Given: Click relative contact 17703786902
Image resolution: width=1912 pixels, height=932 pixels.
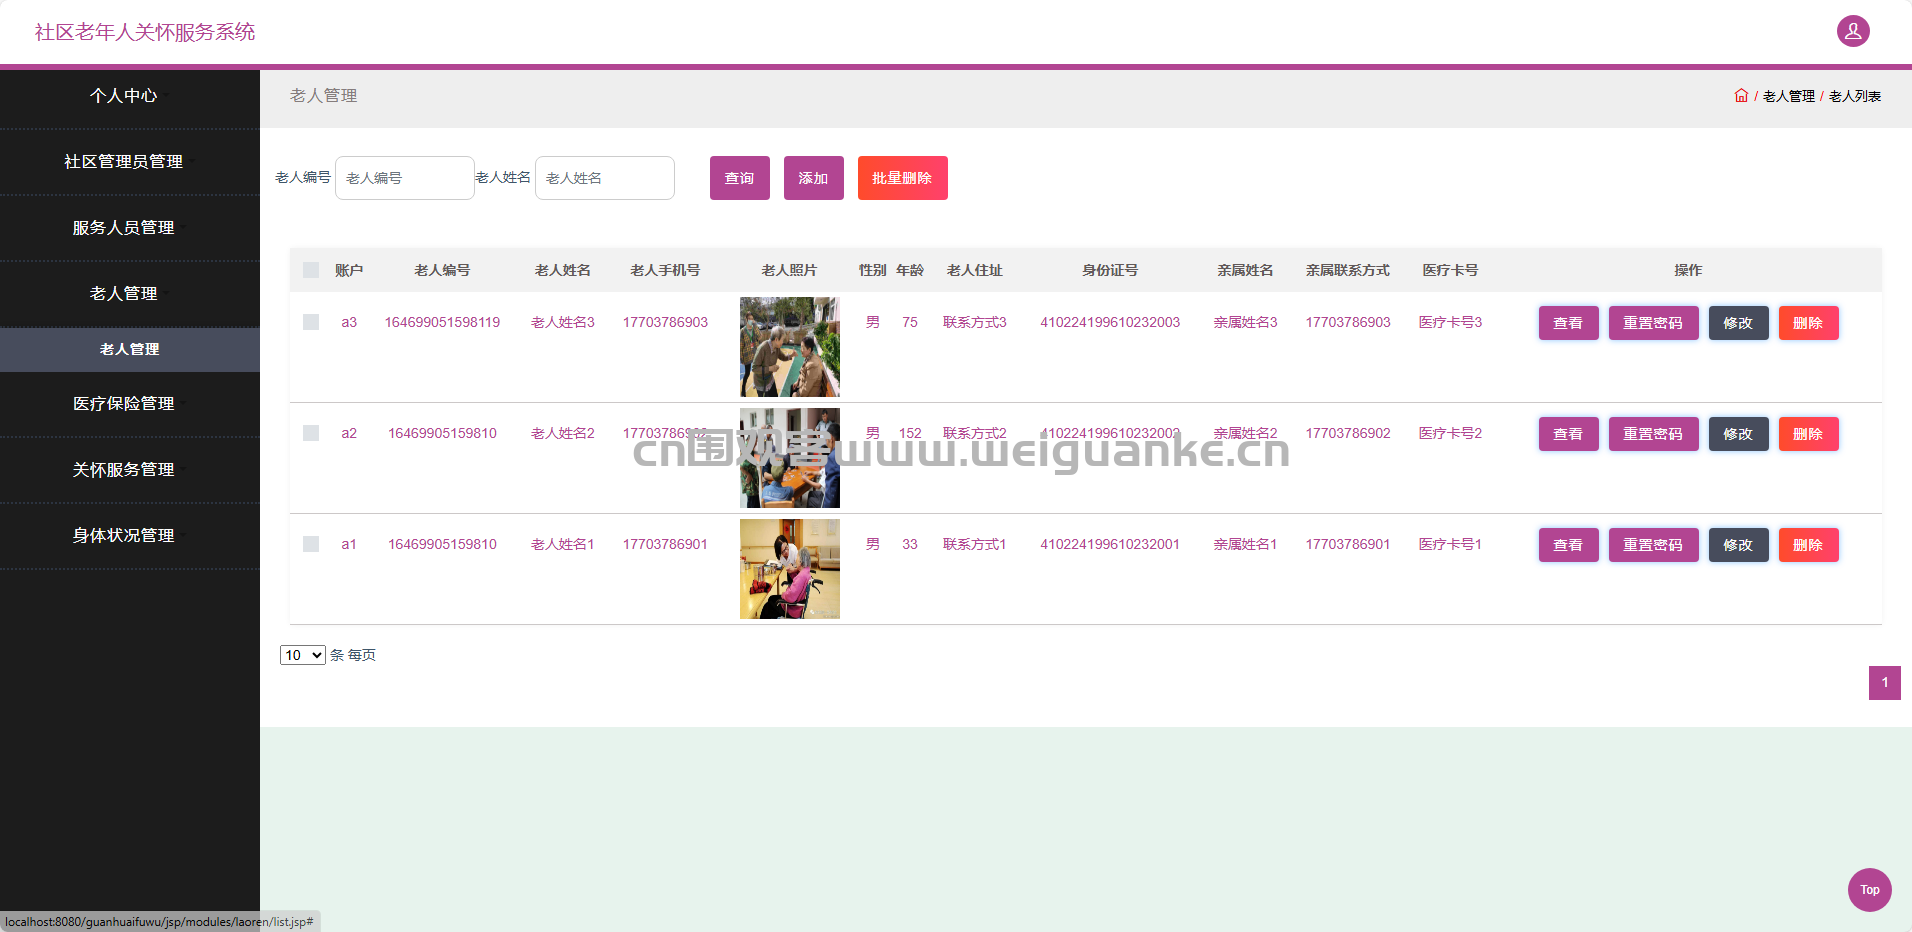Looking at the screenshot, I should click(x=1348, y=433).
